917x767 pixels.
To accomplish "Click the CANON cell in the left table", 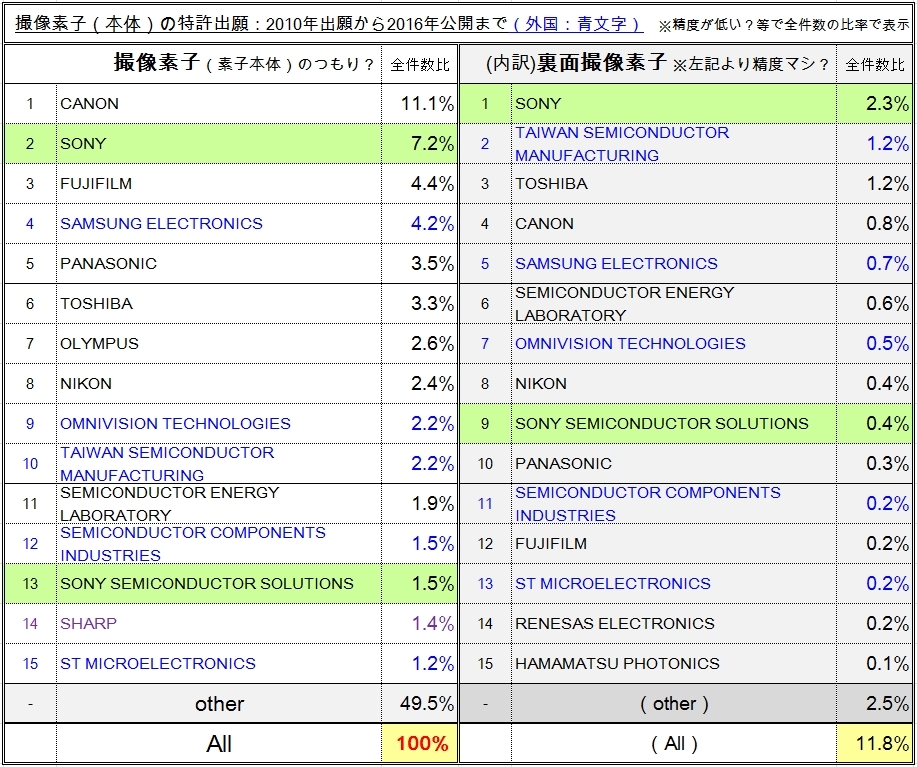I will coord(90,104).
